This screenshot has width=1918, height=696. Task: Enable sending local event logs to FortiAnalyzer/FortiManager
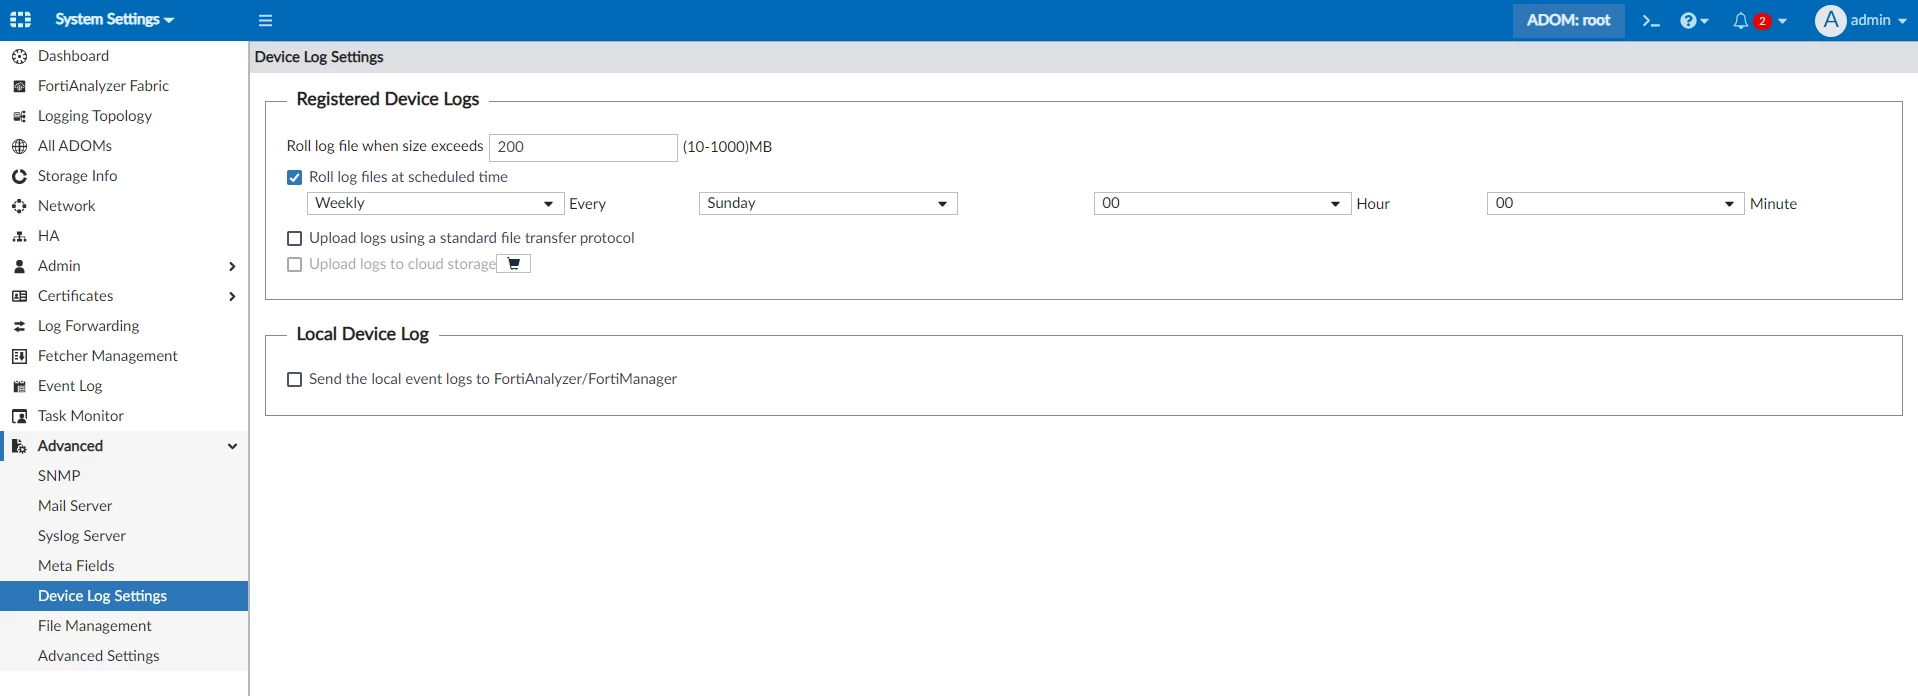click(294, 379)
